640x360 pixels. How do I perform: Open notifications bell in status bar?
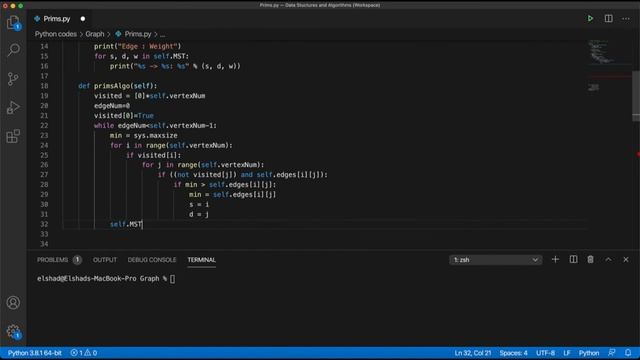tap(628, 353)
